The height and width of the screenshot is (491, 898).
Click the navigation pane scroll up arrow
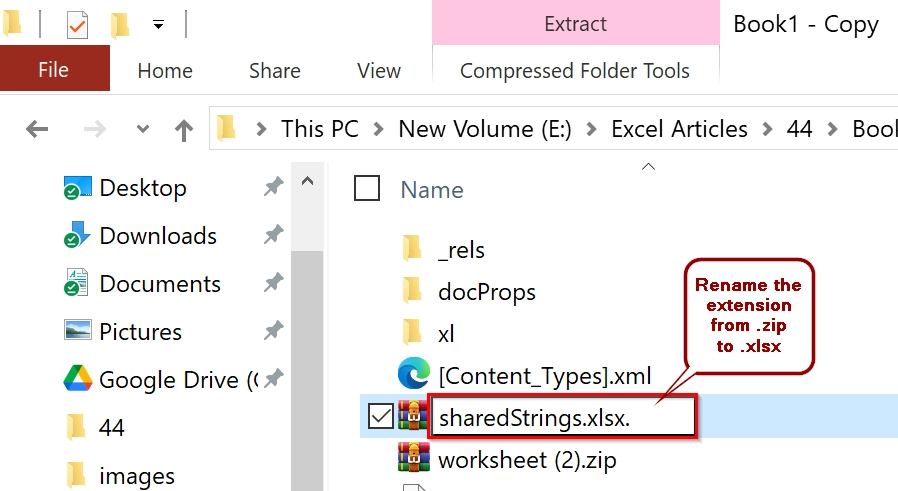(x=308, y=182)
